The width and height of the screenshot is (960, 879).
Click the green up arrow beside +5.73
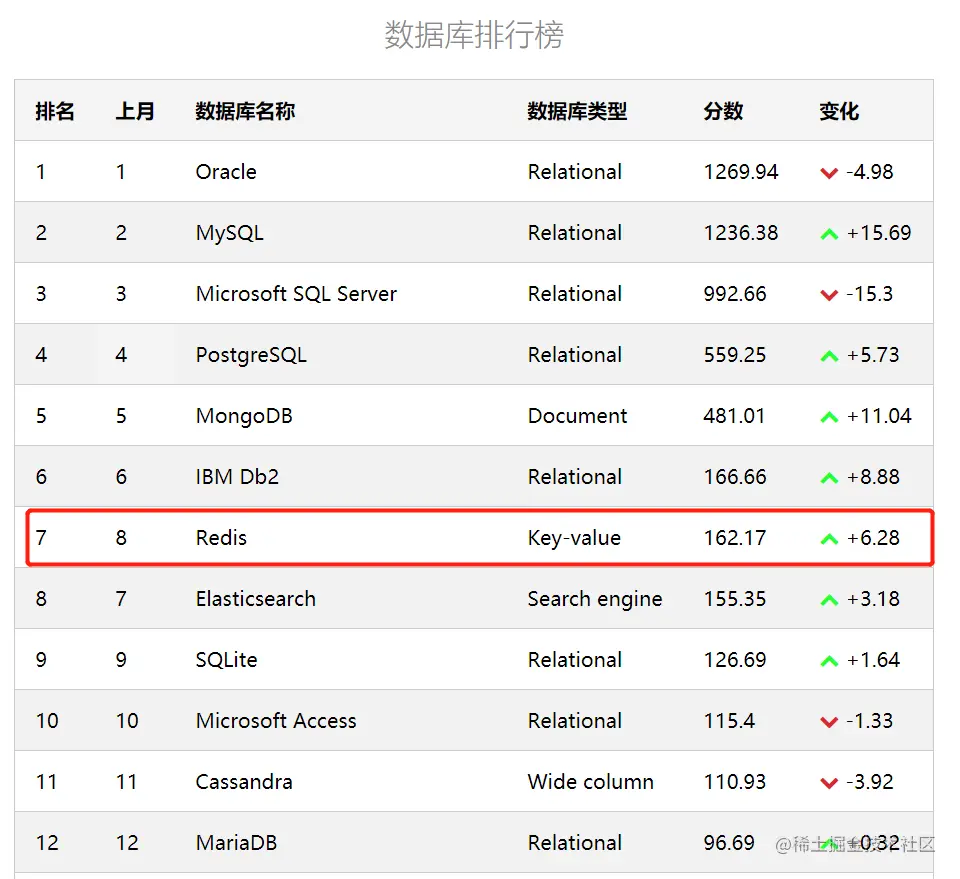tap(829, 356)
